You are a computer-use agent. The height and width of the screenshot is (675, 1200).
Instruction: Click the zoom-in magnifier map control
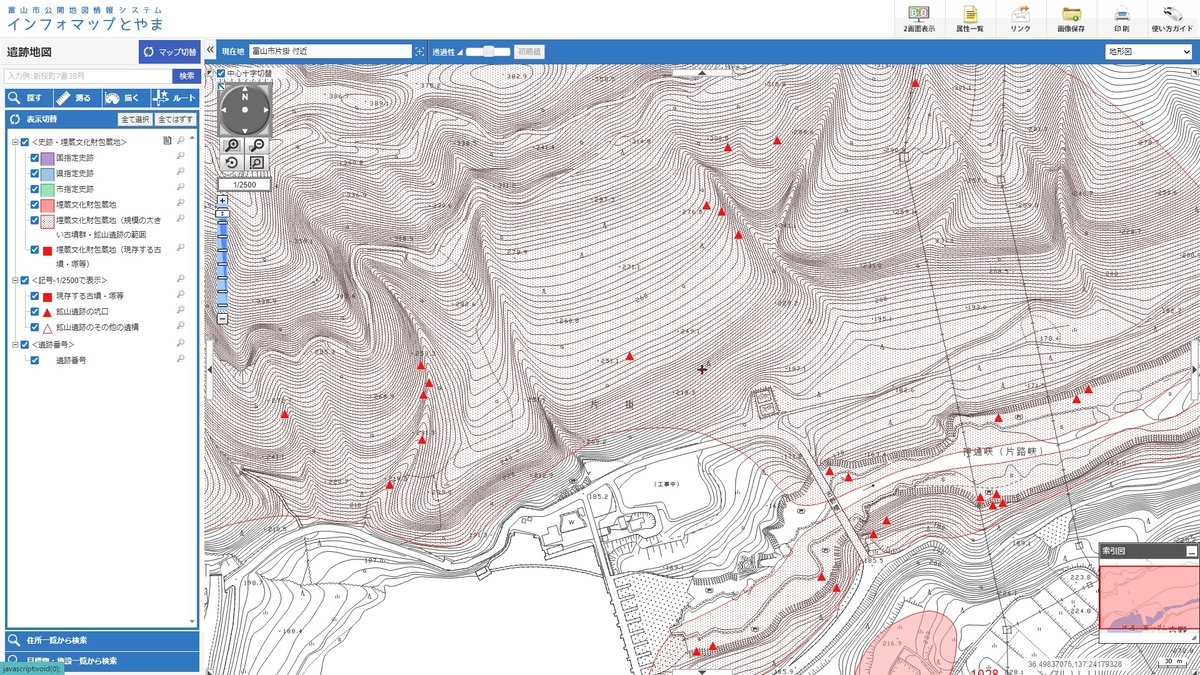[232, 145]
